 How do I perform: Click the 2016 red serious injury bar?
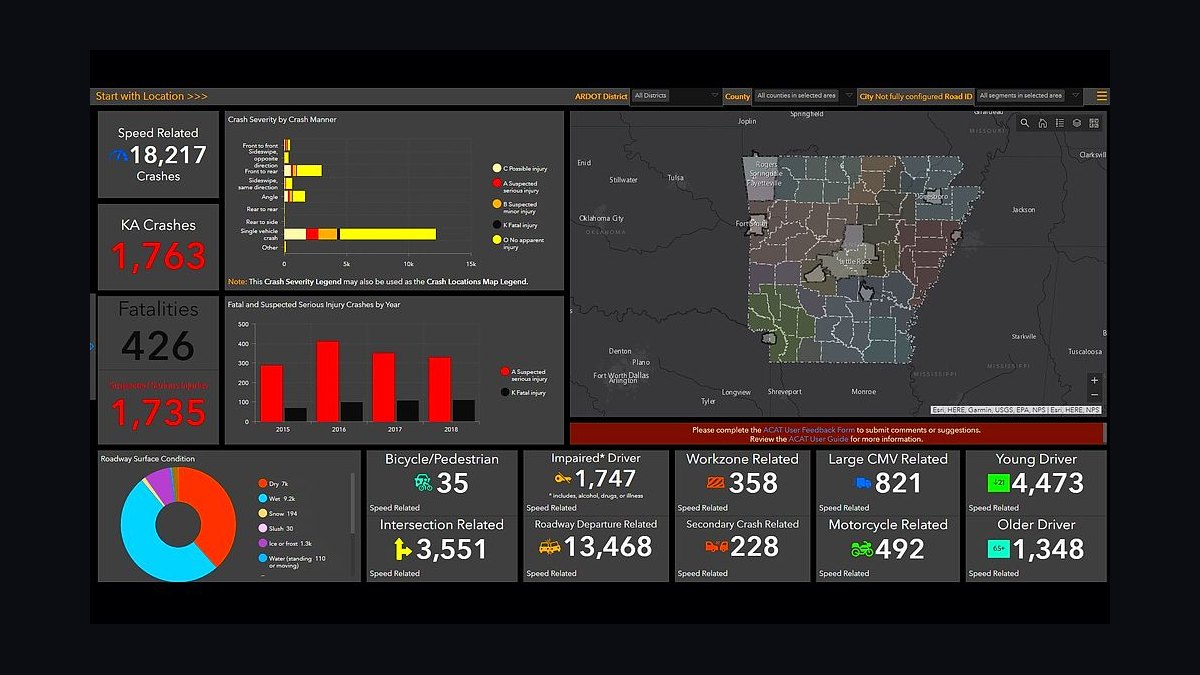tap(327, 381)
